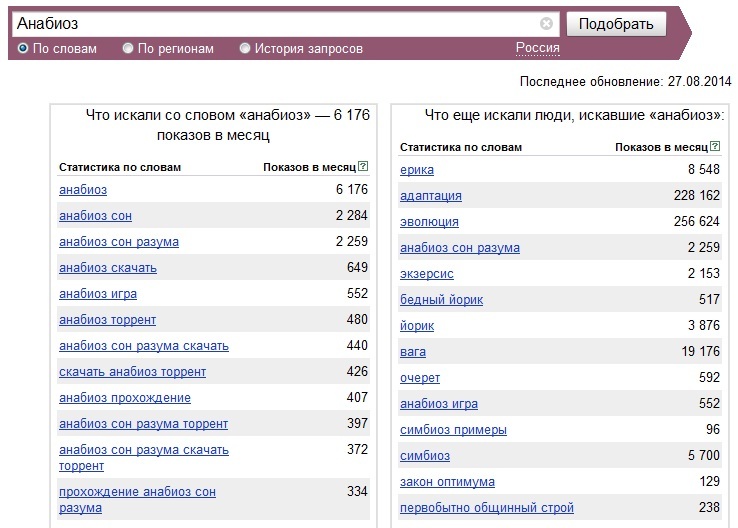Click left 'Статистика по словам' column header
Viewport: 738px width, 528px height.
click(x=120, y=167)
